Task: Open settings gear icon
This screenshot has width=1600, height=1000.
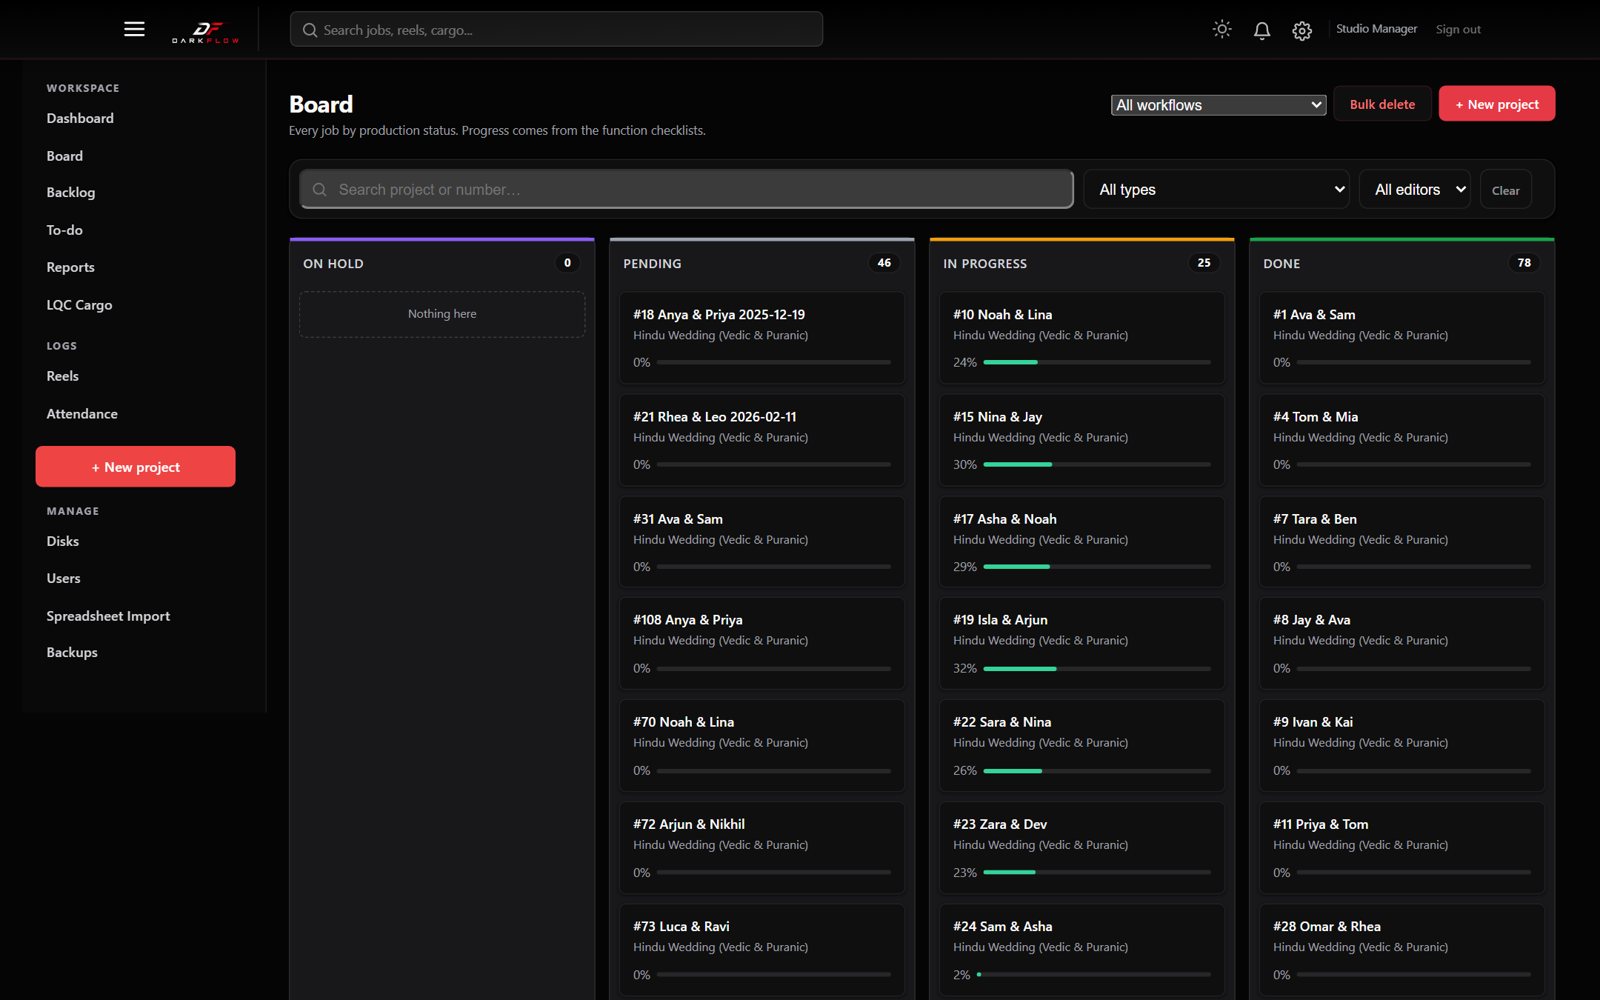Action: click(1302, 30)
